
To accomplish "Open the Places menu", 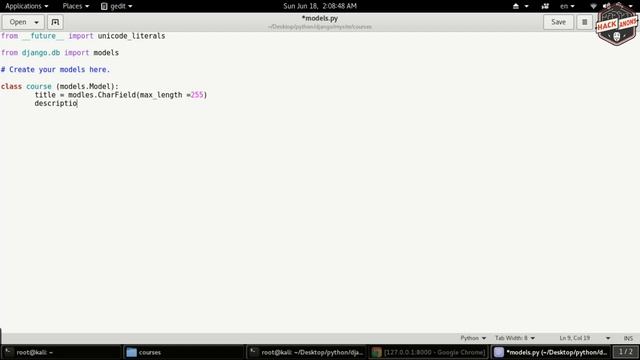I will pos(76,6).
